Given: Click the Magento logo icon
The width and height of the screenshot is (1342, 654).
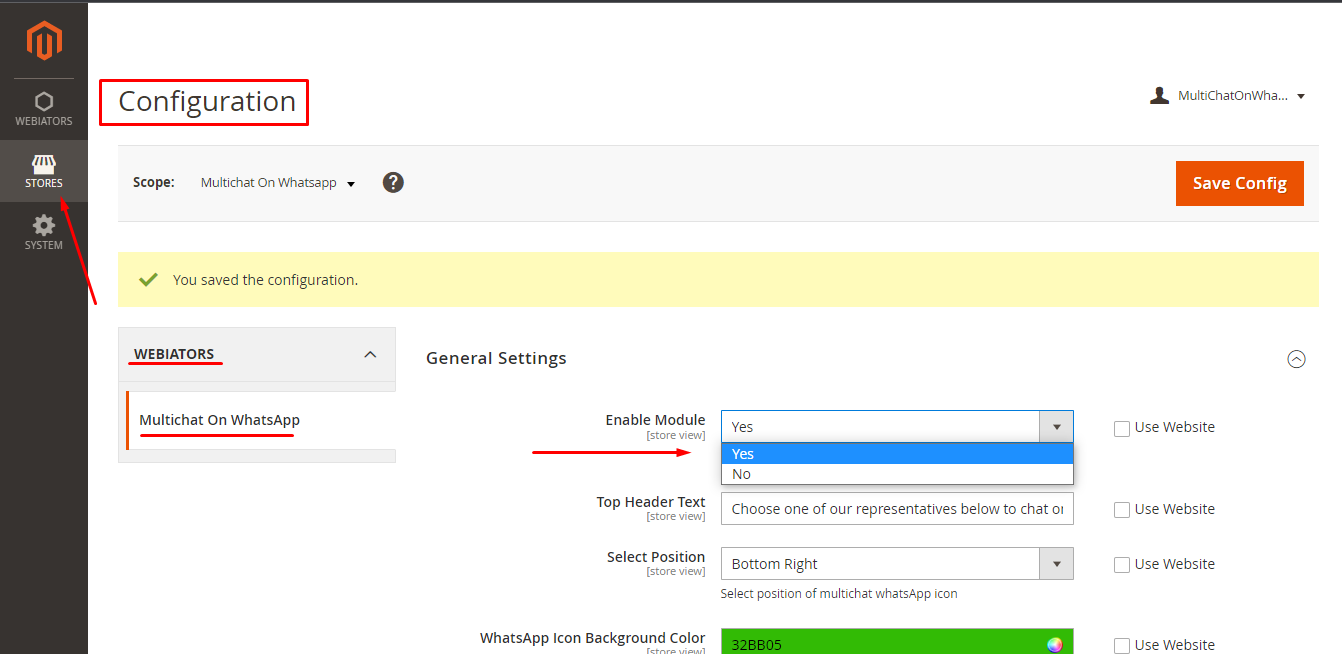Looking at the screenshot, I should tap(44, 40).
